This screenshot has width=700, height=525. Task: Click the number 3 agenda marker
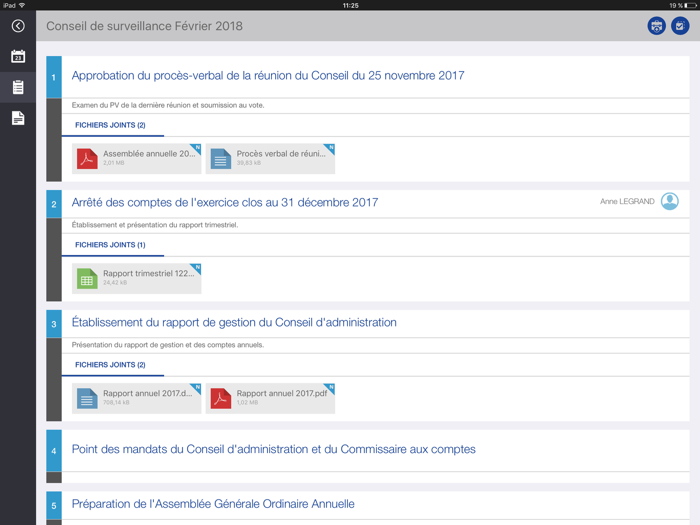(x=54, y=324)
